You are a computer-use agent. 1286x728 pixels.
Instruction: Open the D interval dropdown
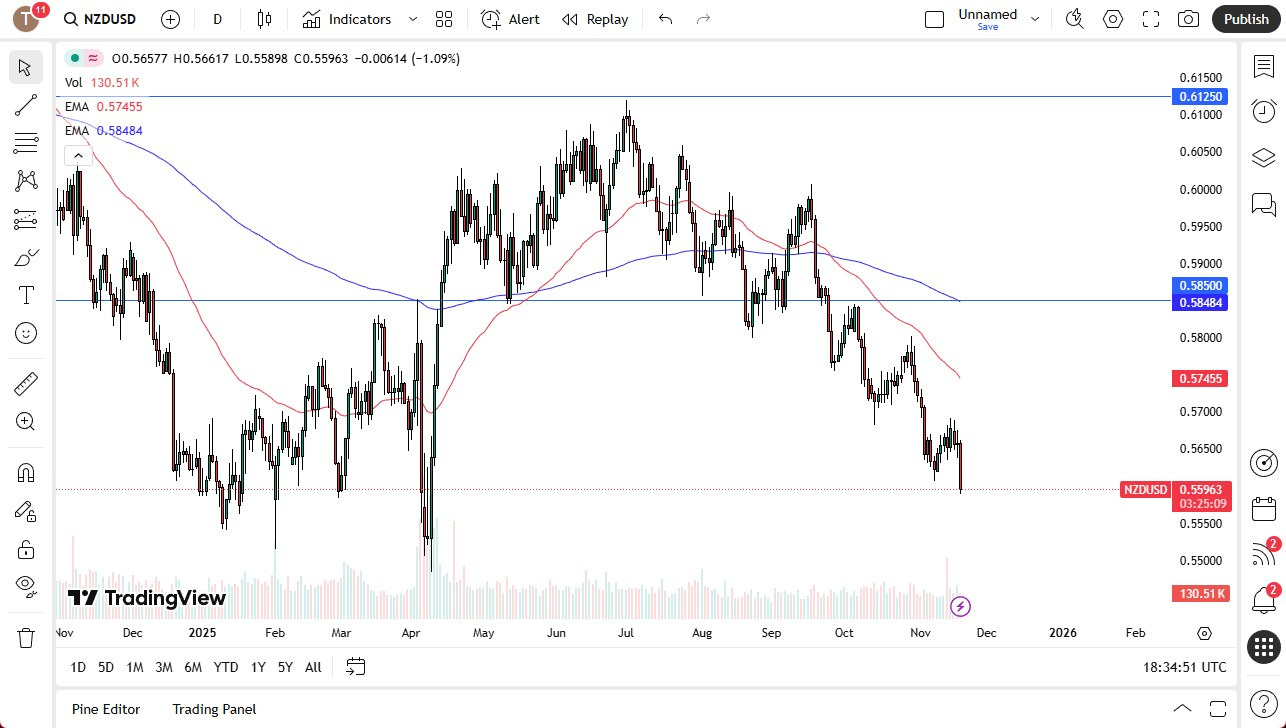(217, 18)
